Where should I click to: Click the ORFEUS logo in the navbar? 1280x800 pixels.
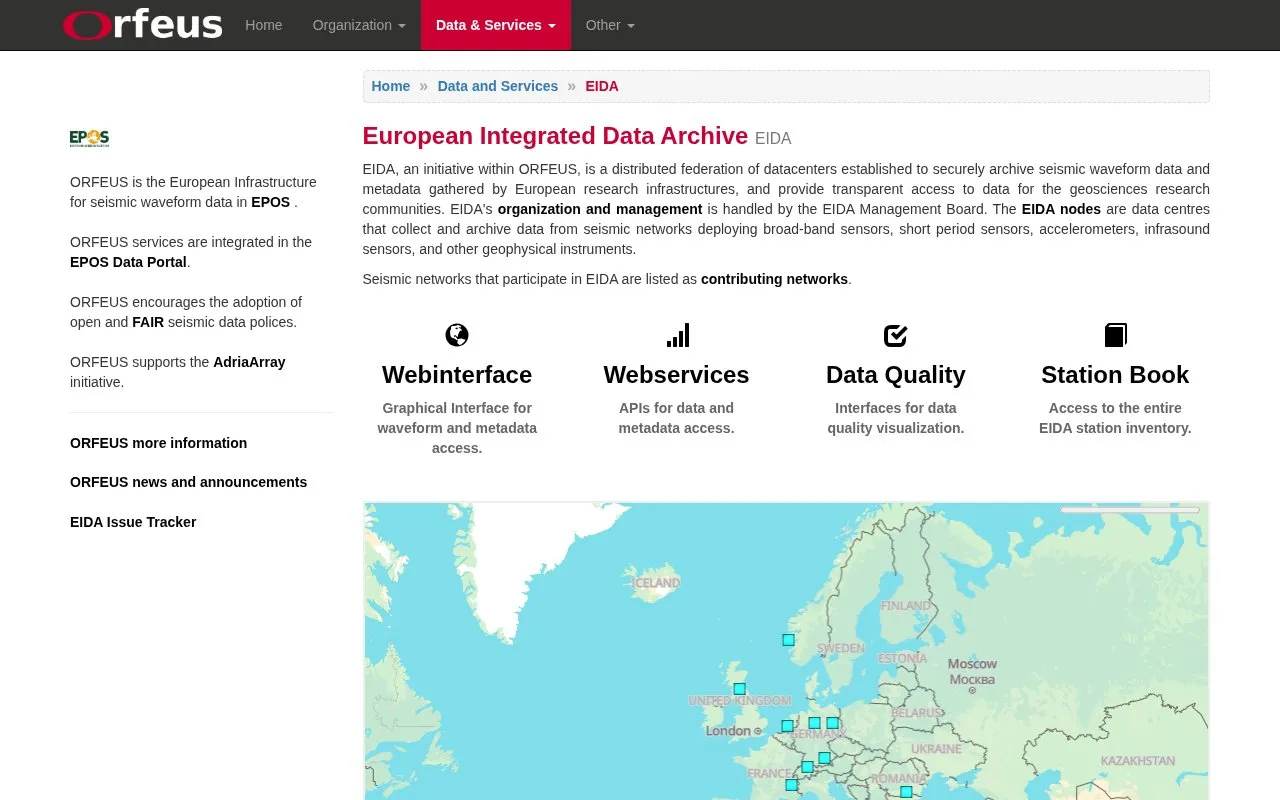point(143,24)
